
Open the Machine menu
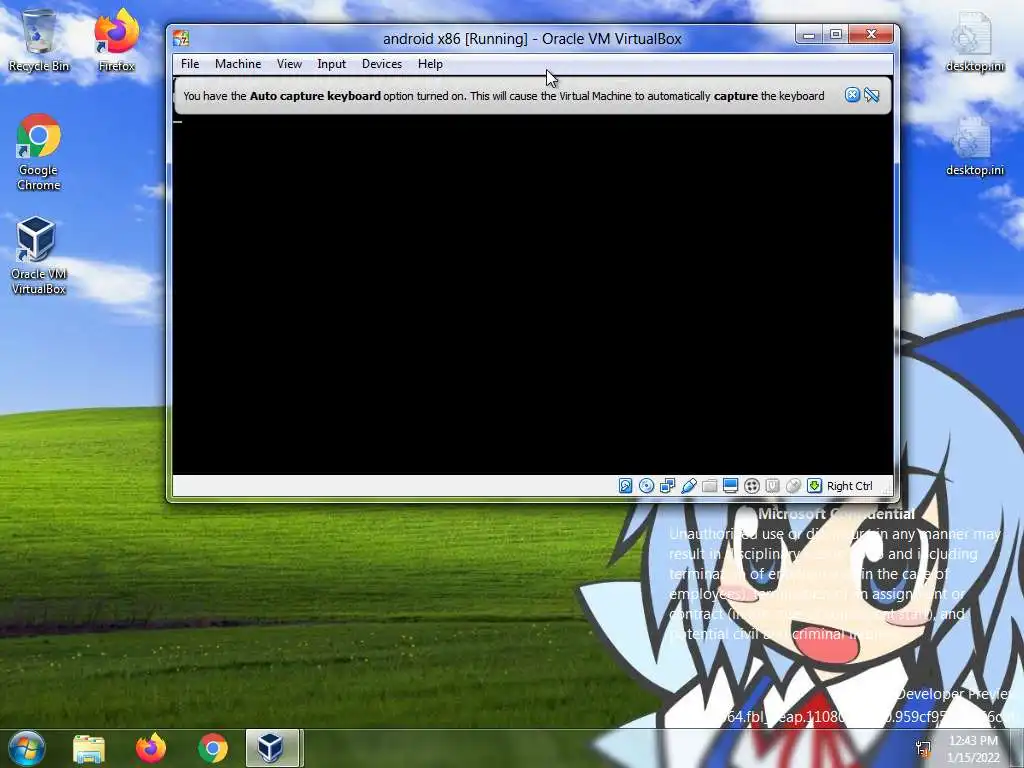(x=238, y=64)
